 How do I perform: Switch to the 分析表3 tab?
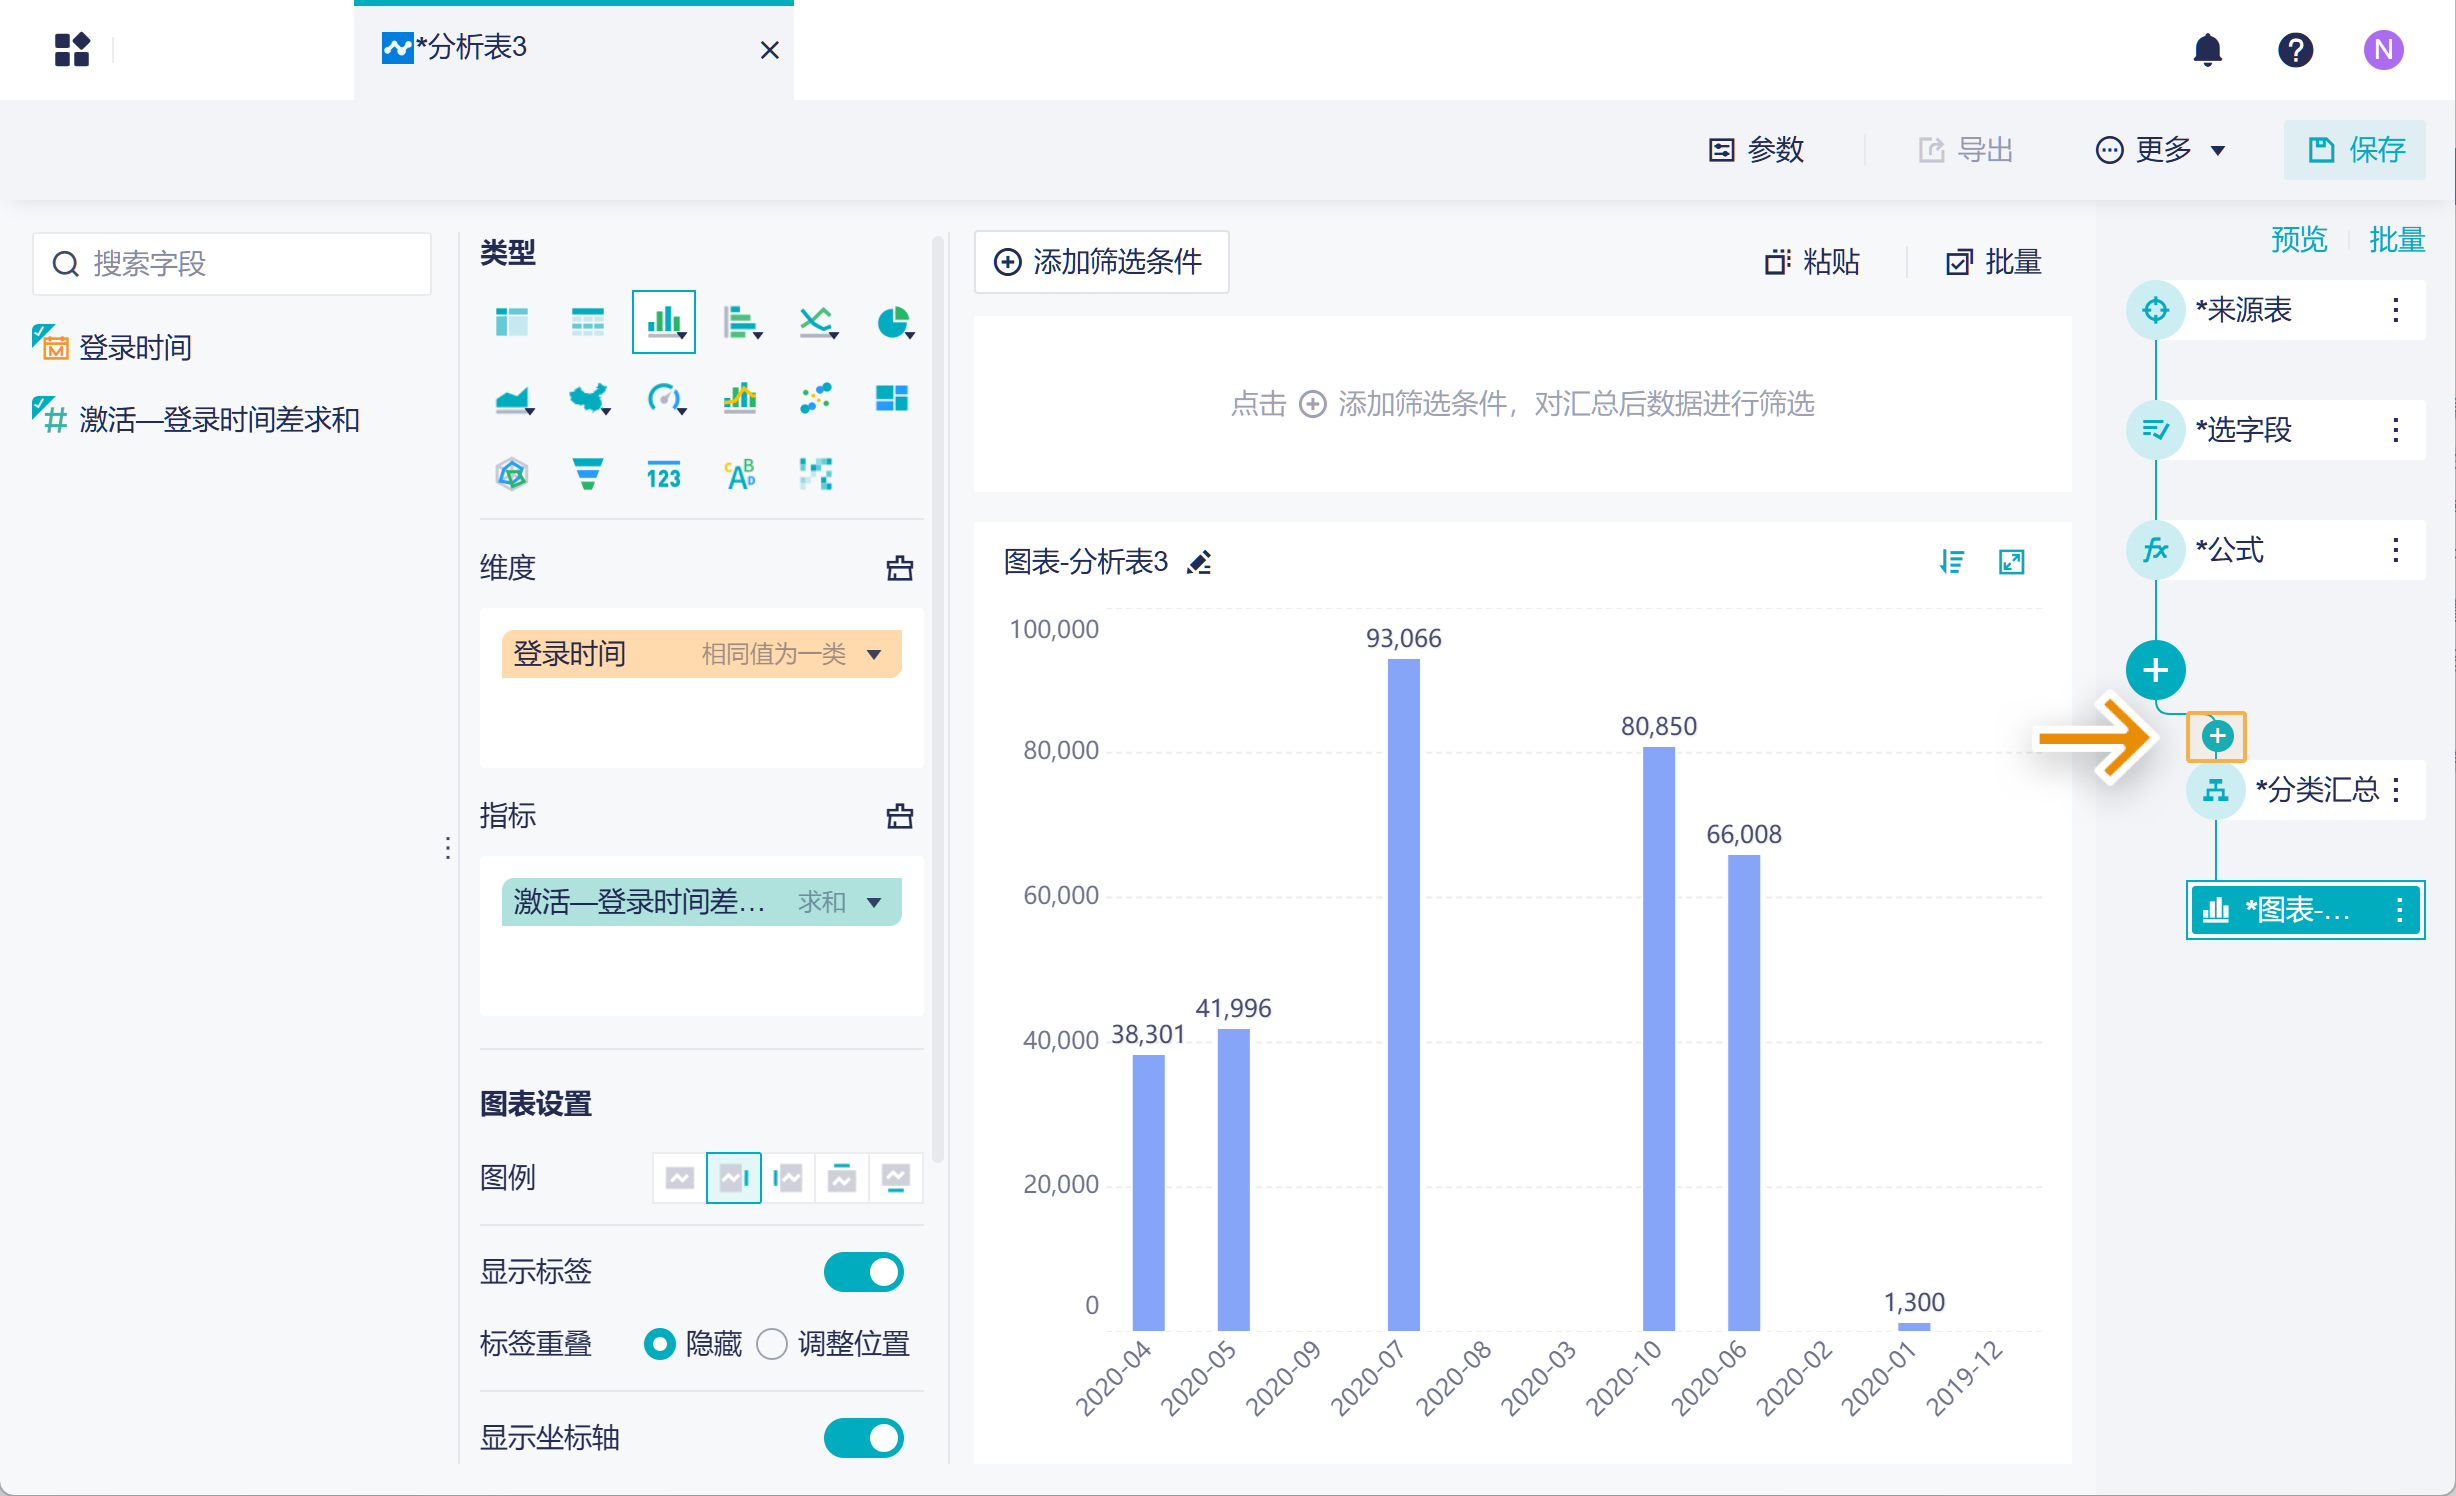pos(470,48)
